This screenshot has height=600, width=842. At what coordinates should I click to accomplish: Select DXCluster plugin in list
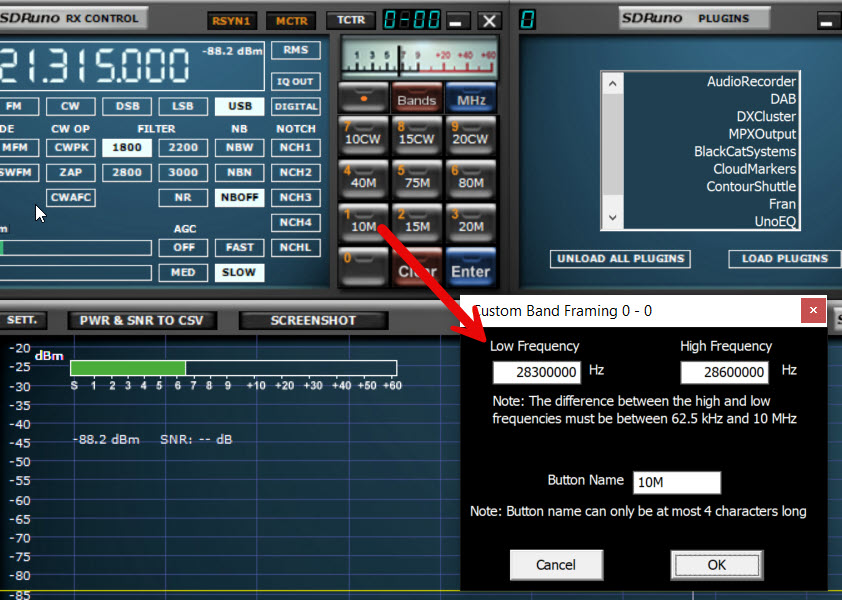[766, 117]
